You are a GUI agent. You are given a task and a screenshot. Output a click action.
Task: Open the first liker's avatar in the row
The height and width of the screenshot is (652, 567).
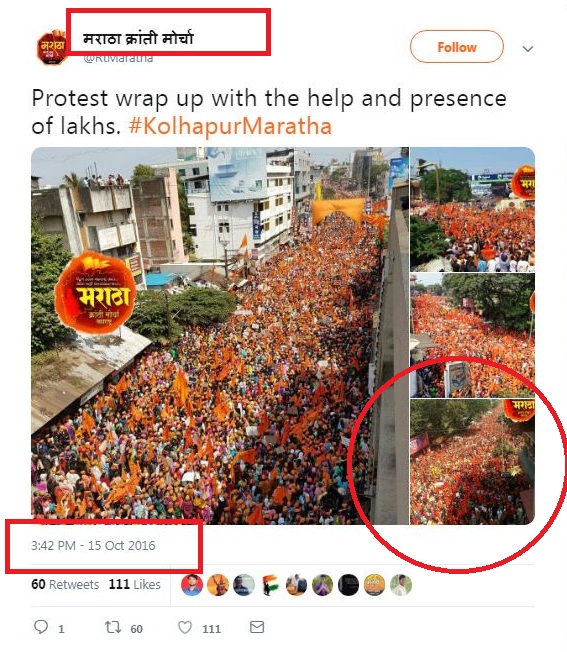click(x=192, y=585)
